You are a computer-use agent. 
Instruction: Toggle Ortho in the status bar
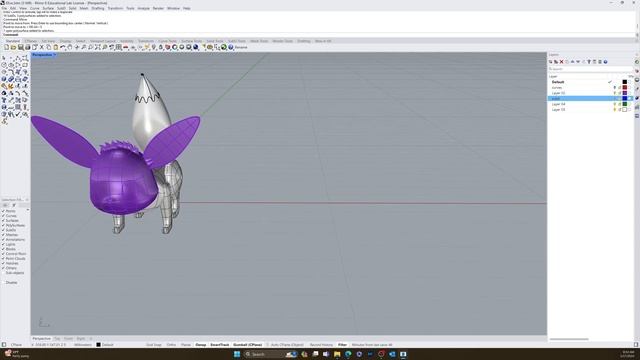171,345
